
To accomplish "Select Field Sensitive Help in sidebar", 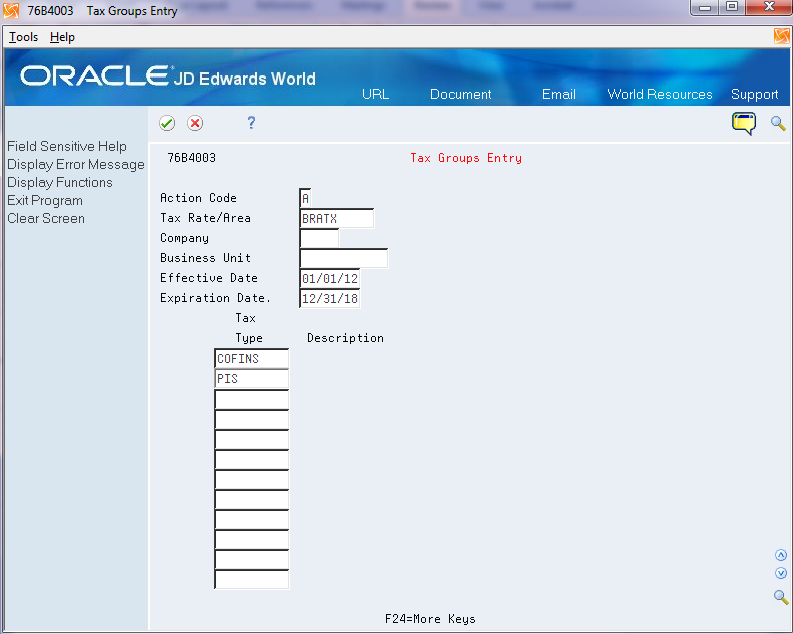I will pos(67,146).
